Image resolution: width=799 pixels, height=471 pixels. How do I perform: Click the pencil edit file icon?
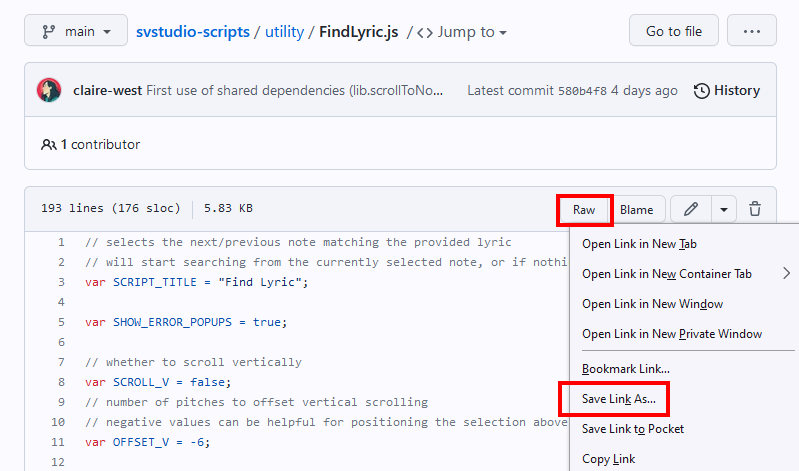tap(690, 209)
